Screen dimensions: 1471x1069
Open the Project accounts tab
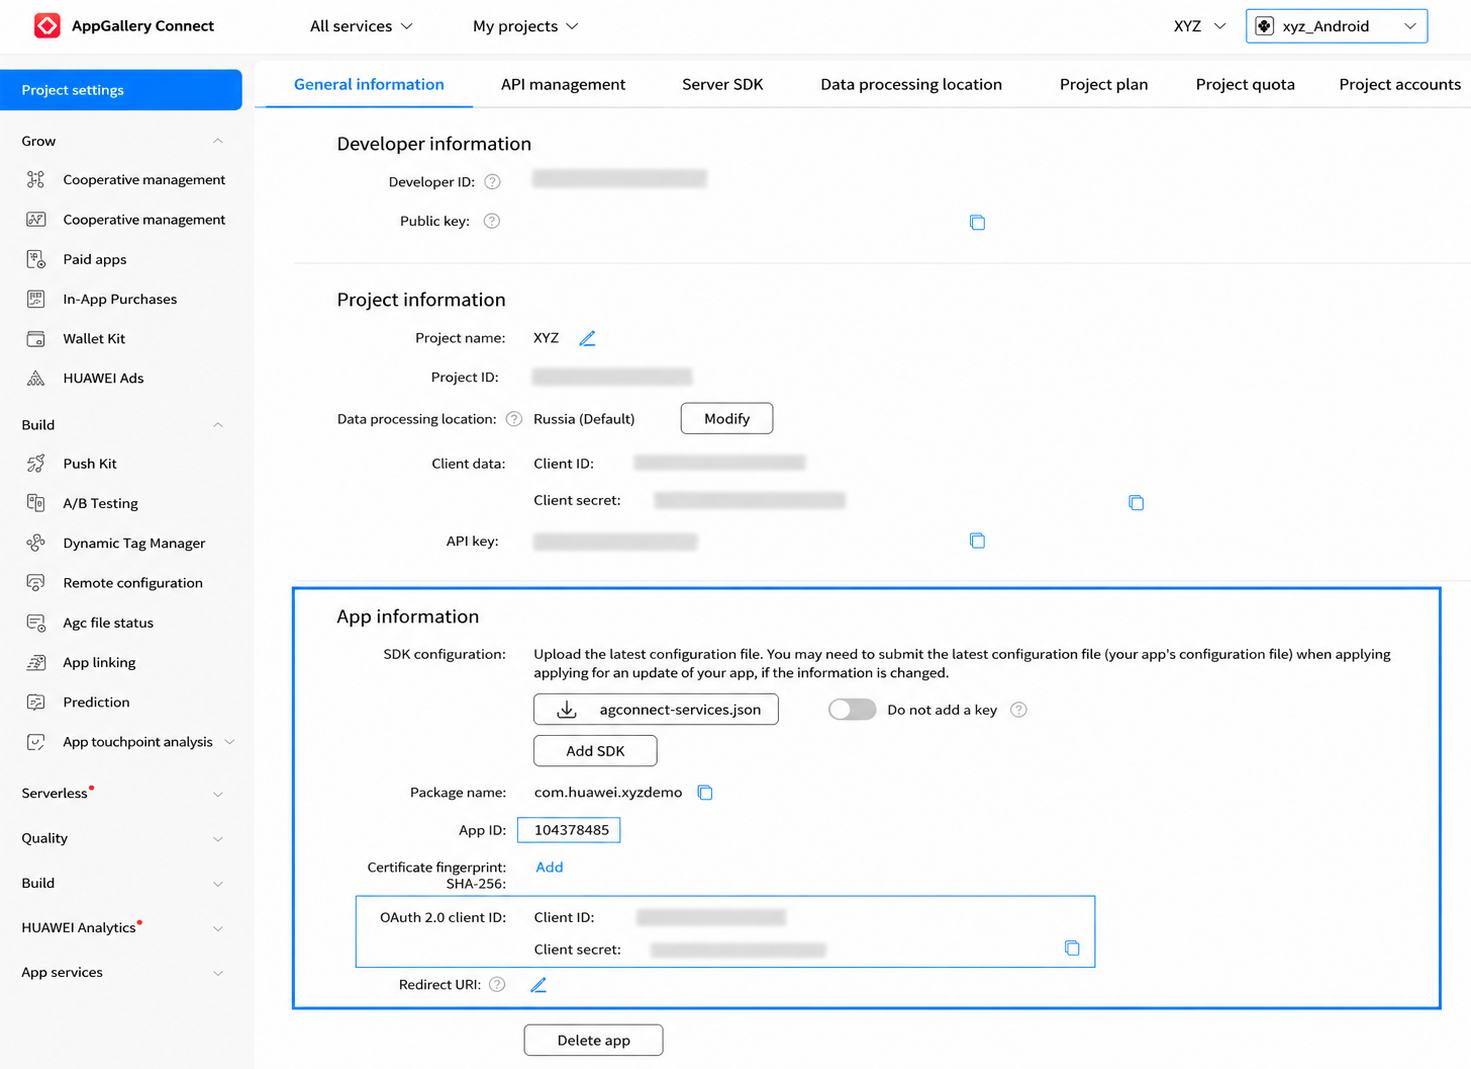(1400, 84)
